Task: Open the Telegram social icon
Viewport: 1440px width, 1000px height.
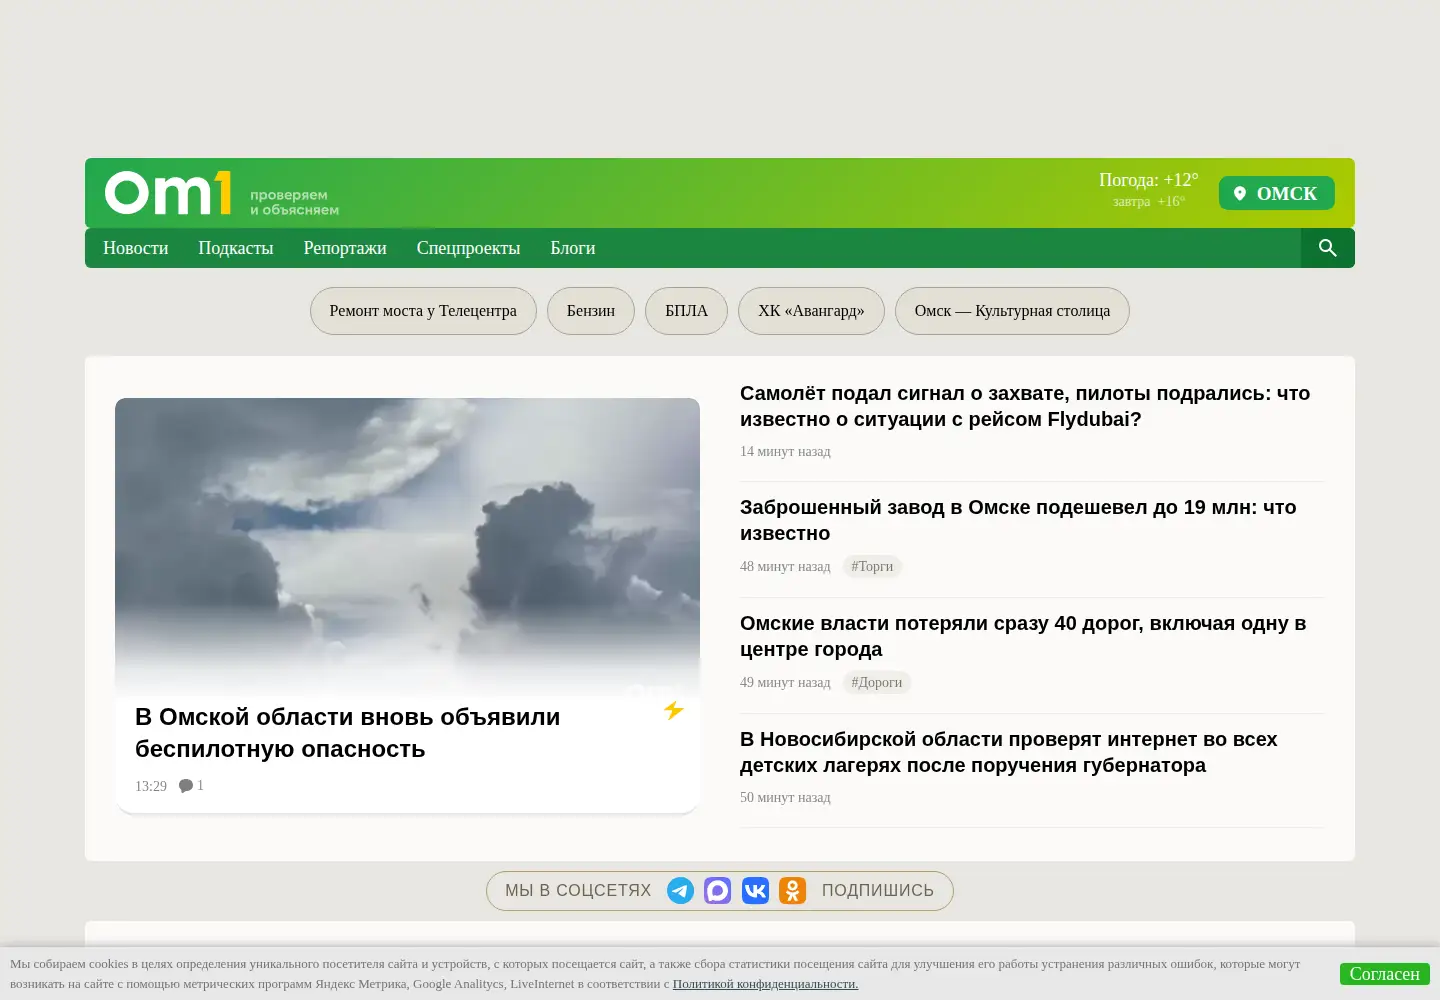Action: 680,891
